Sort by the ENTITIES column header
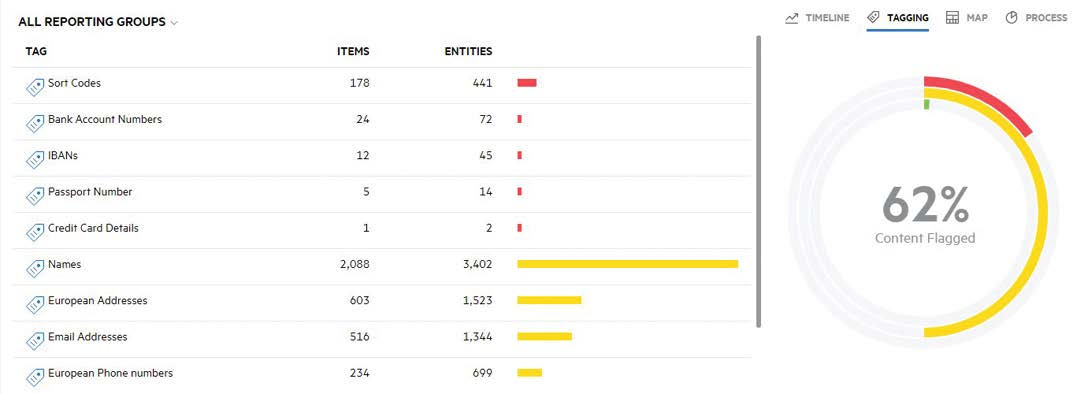 point(468,51)
